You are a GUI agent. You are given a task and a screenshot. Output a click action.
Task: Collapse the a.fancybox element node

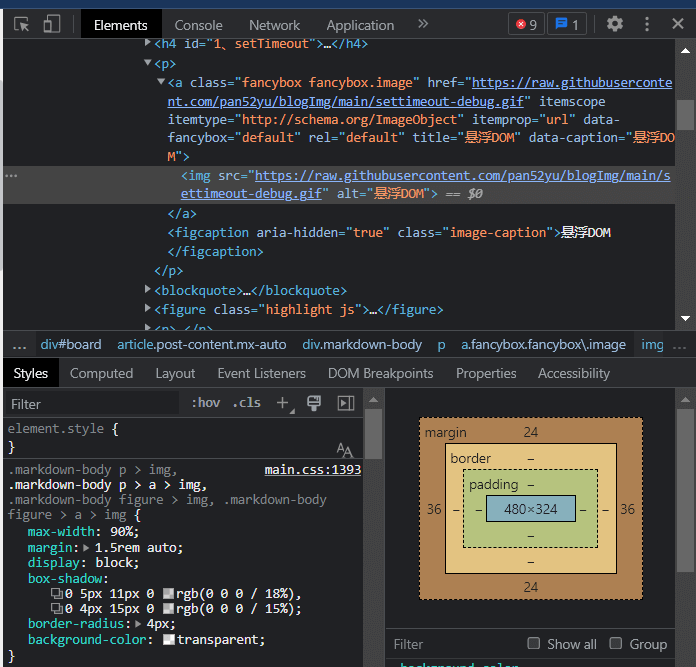161,81
